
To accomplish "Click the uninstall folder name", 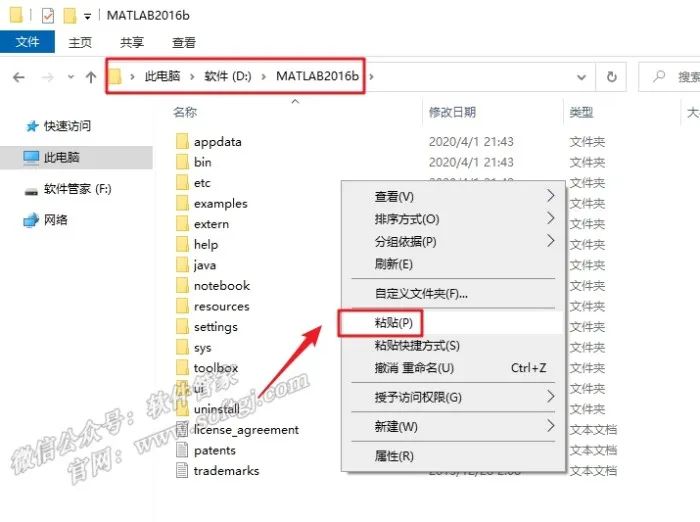I will tap(217, 409).
